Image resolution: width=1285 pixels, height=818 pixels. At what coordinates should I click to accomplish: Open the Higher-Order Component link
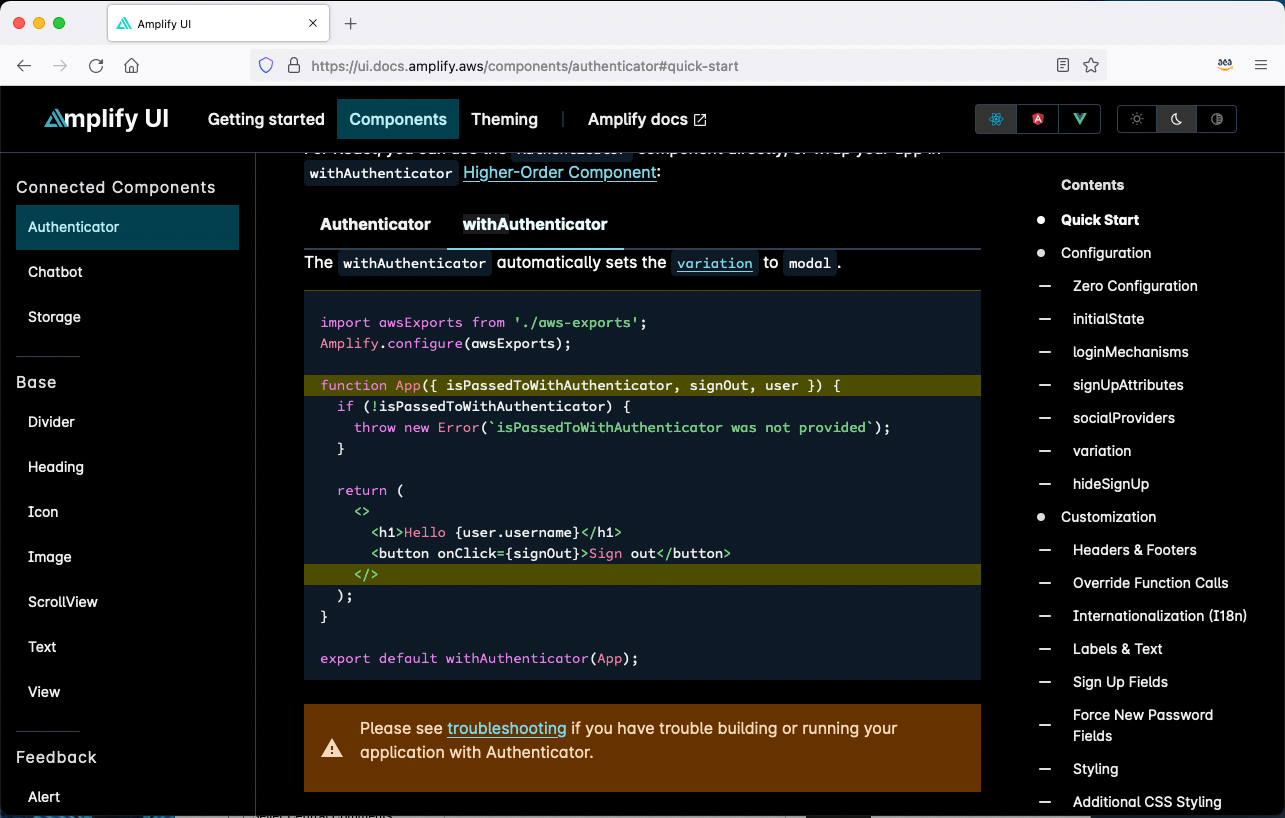coord(558,172)
